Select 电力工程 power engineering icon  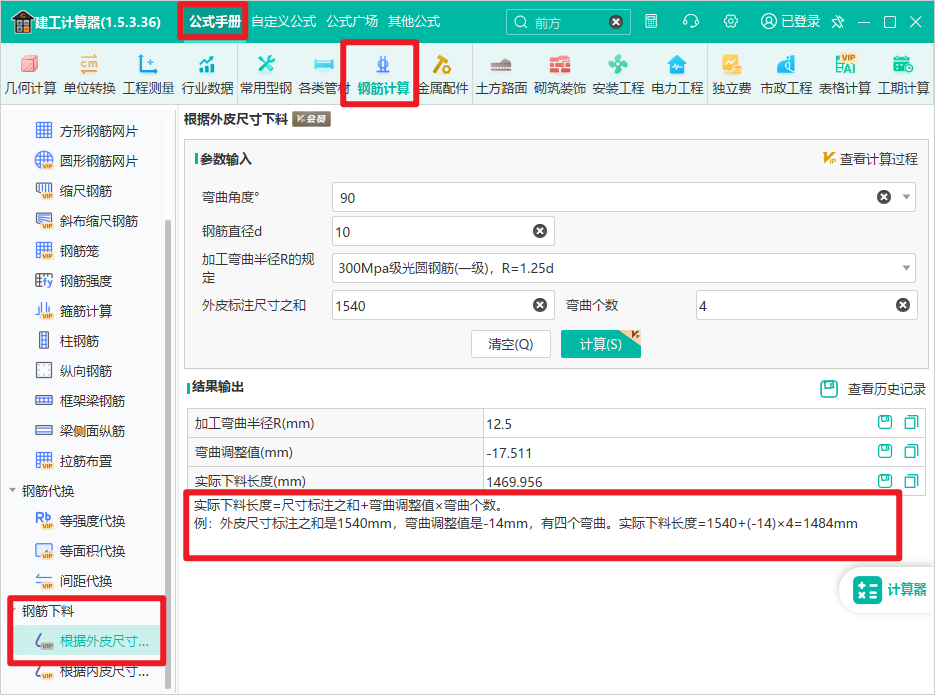pos(677,75)
